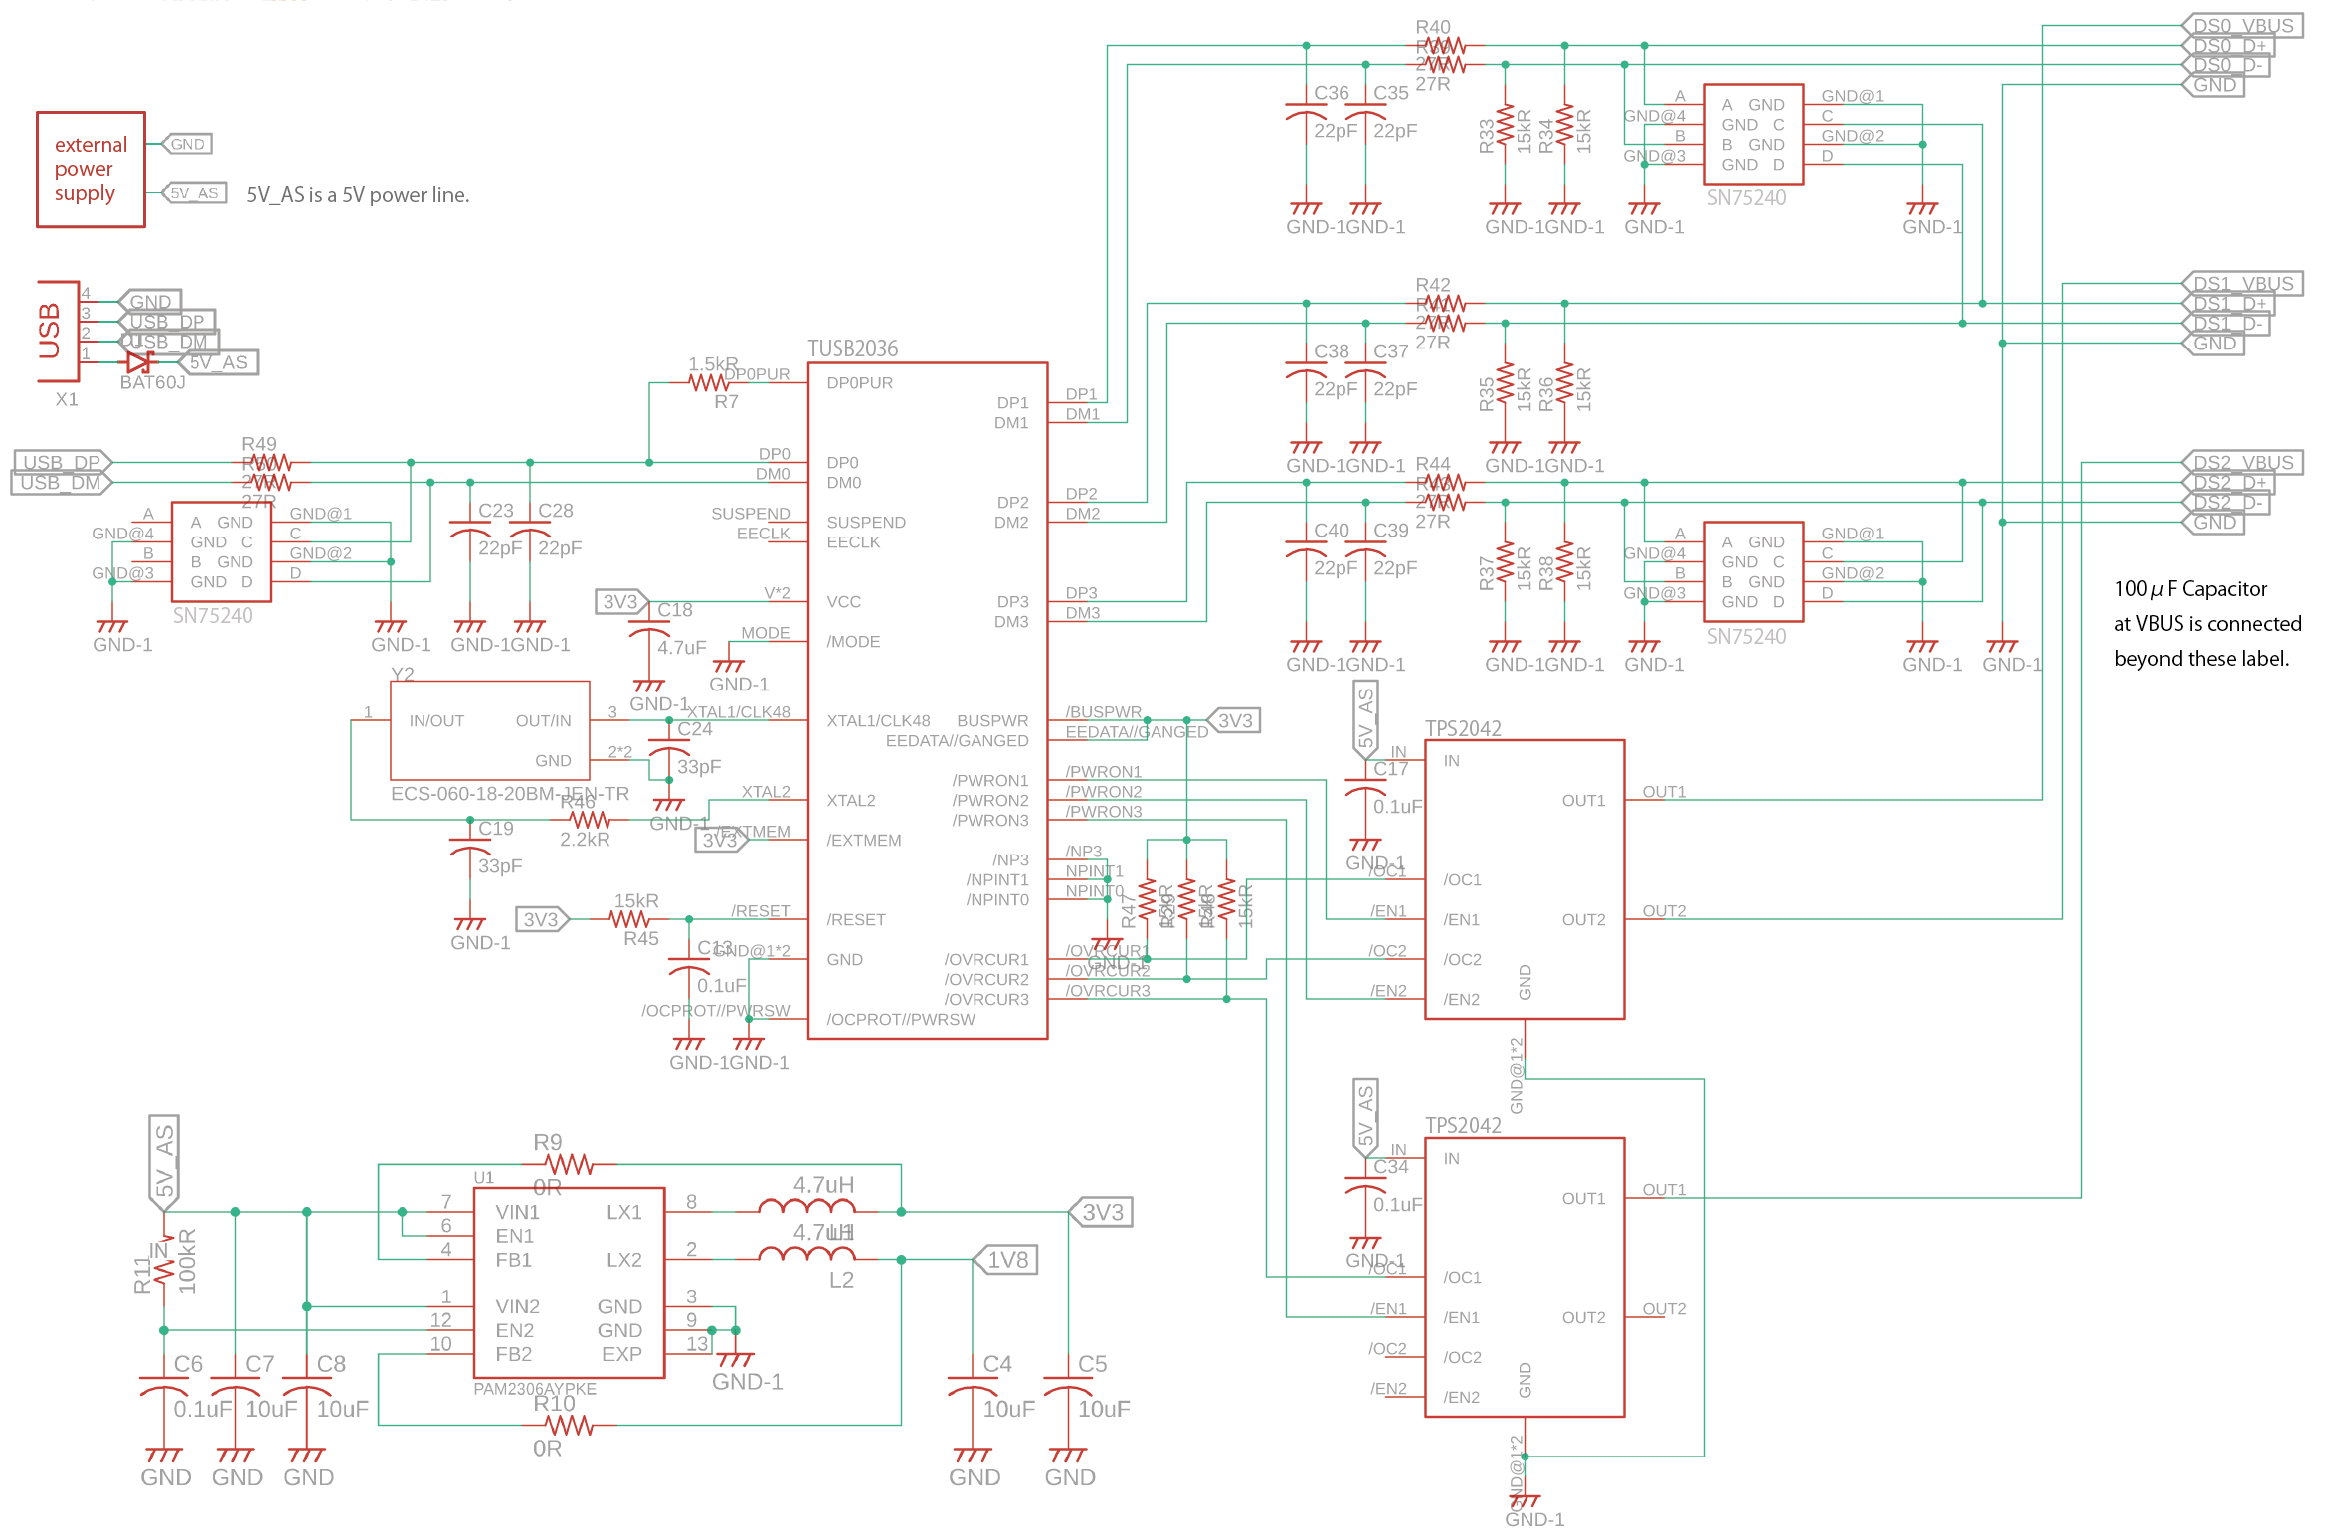Viewport: 2332px width, 1540px height.
Task: Click the PAM2306AYPKE part name
Action: point(535,1389)
